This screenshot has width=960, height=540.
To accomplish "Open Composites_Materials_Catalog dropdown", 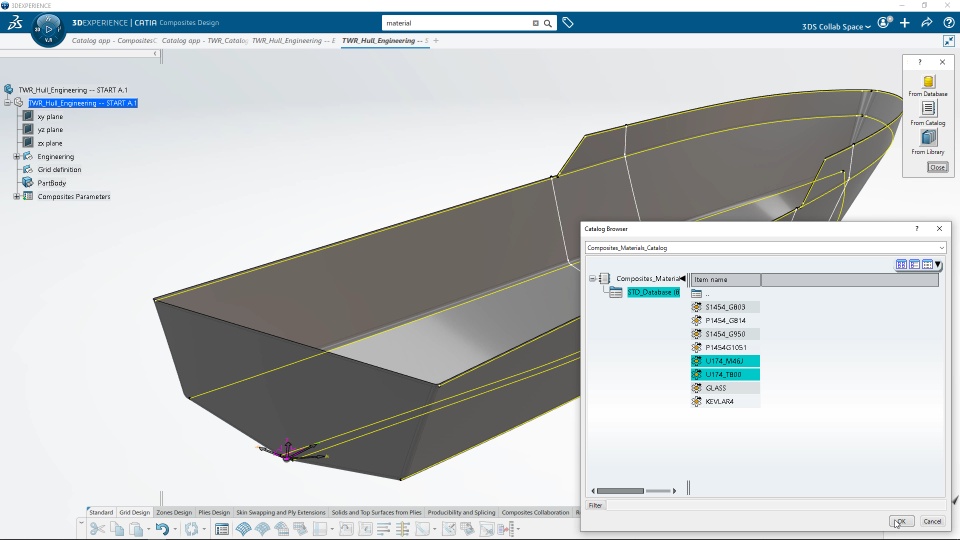I will 942,248.
